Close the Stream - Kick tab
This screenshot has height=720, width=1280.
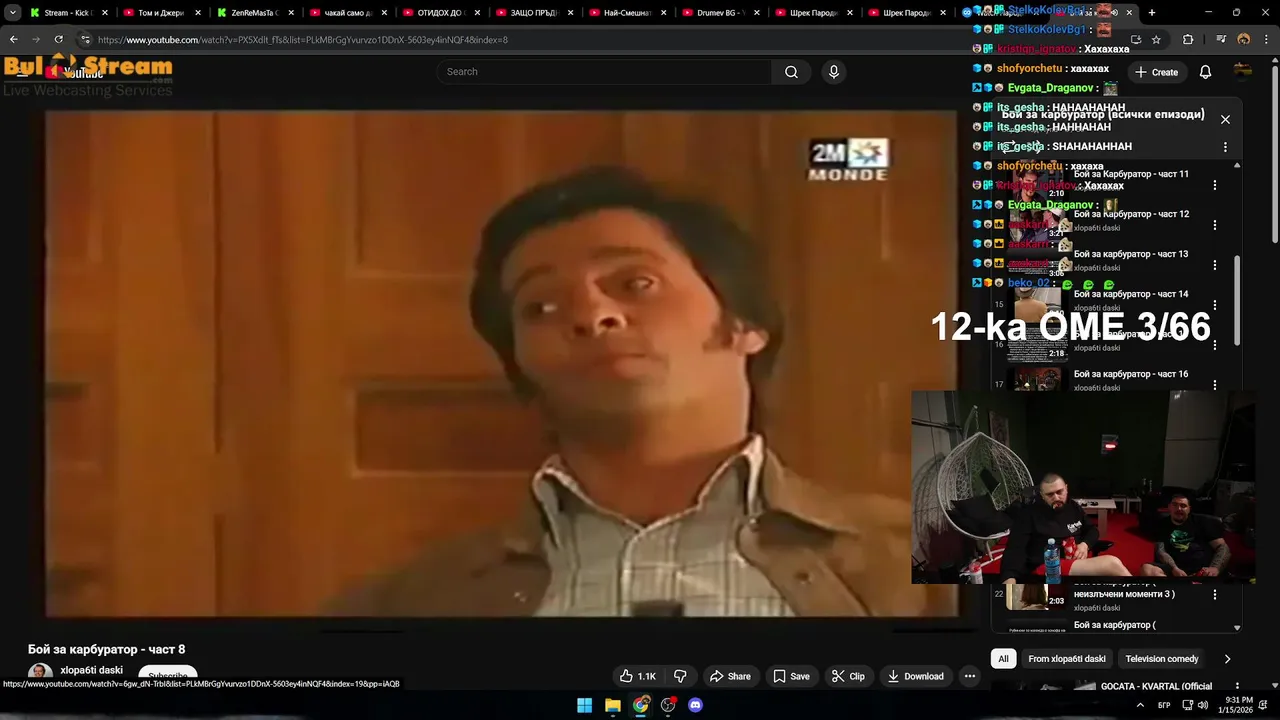pyautogui.click(x=105, y=13)
